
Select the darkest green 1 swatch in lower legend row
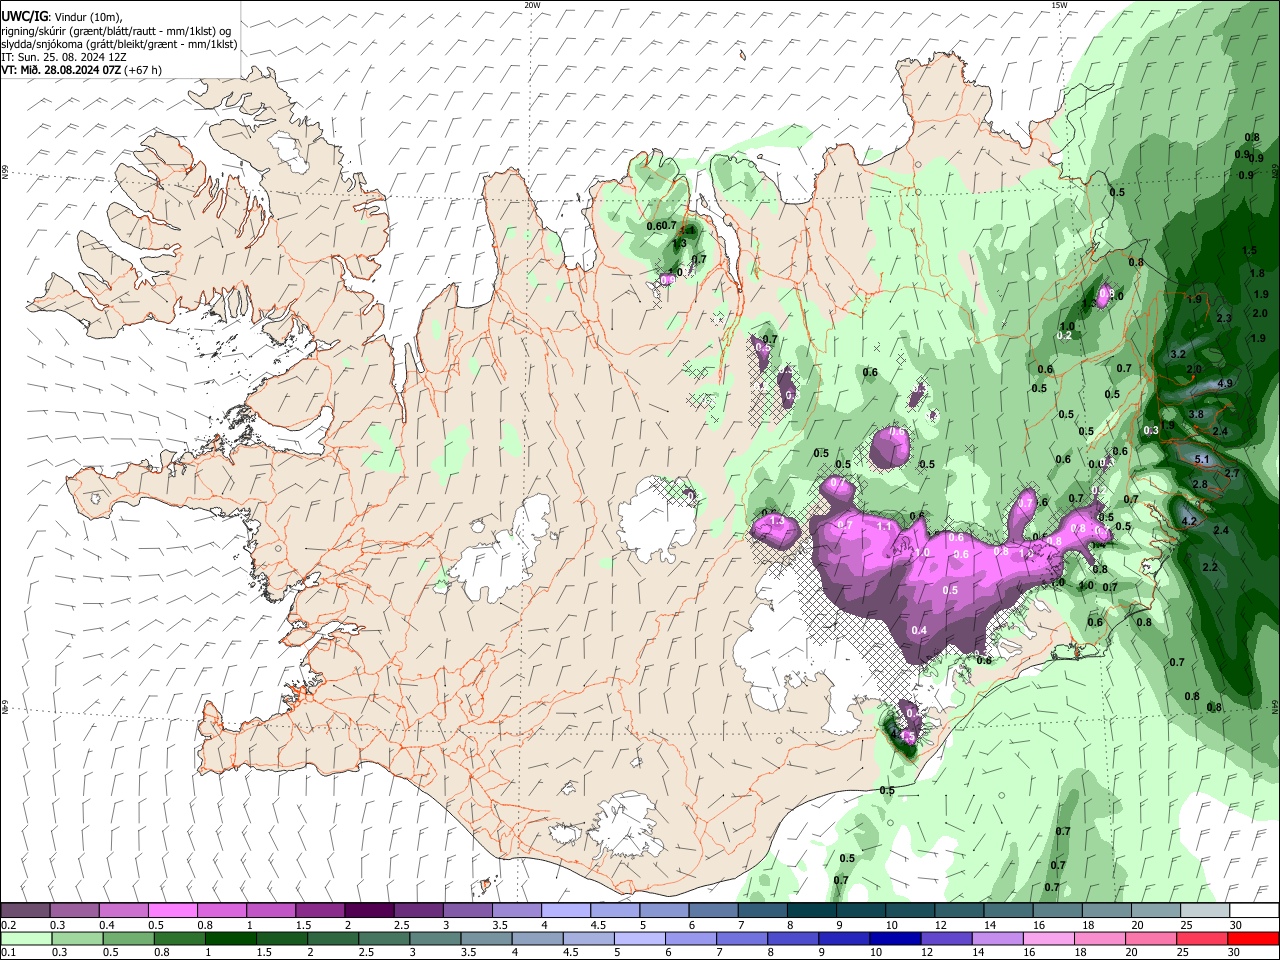click(x=230, y=938)
